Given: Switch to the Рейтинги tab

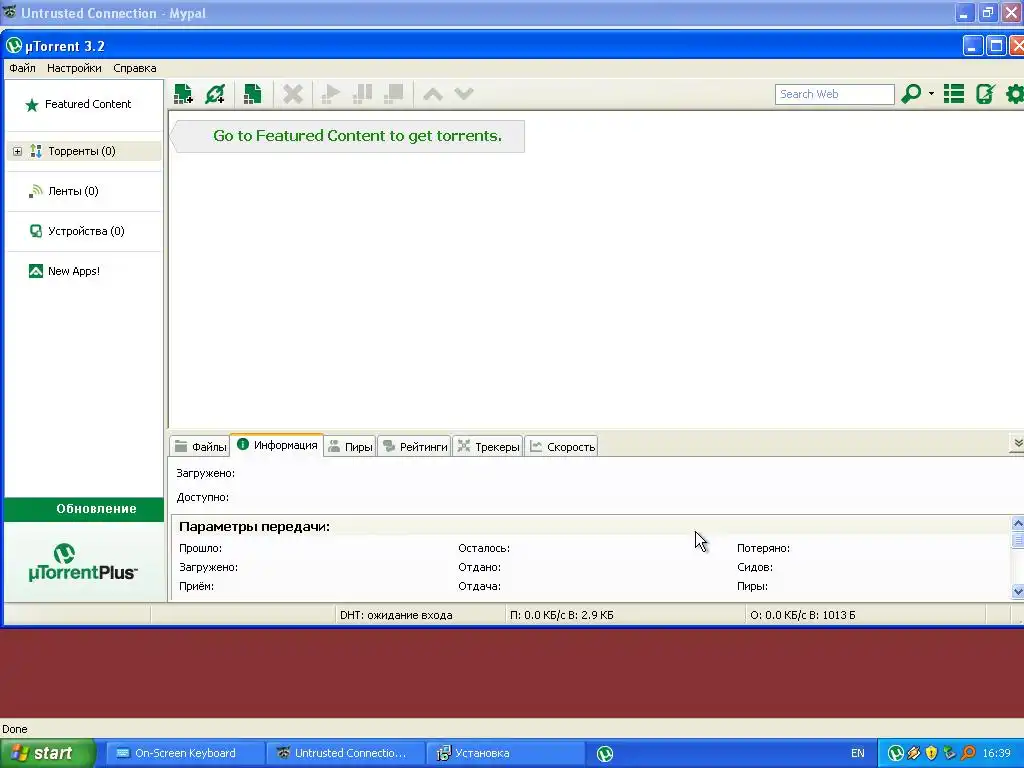Looking at the screenshot, I should click(x=415, y=447).
